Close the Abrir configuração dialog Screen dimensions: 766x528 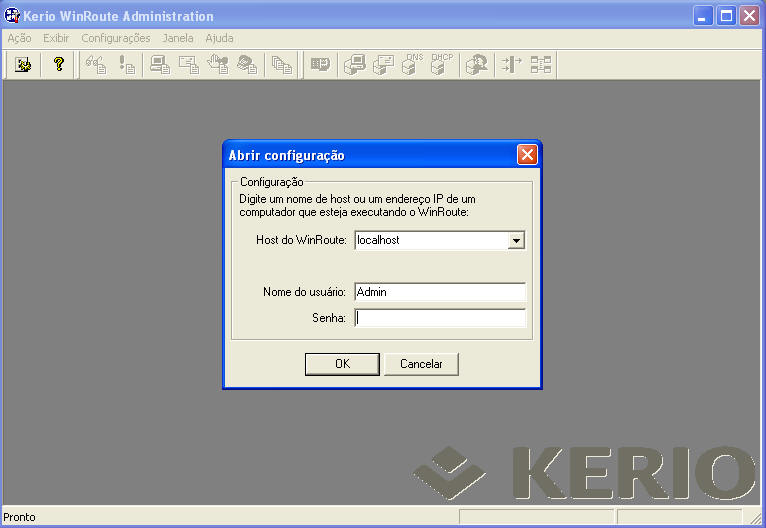pos(527,155)
